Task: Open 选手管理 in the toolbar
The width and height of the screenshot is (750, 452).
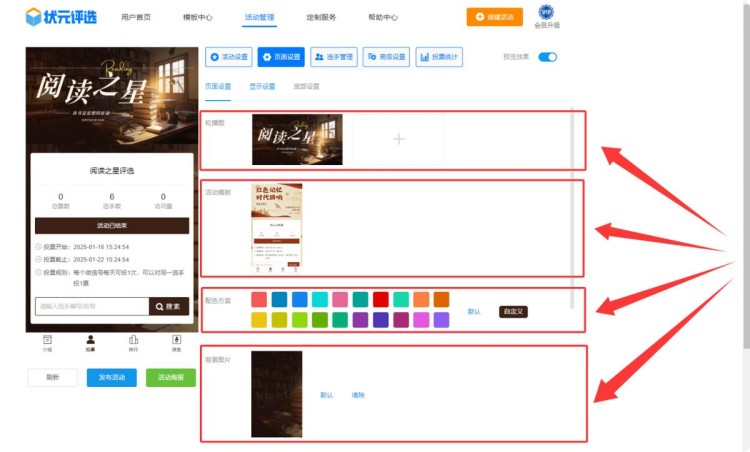Action: click(333, 57)
